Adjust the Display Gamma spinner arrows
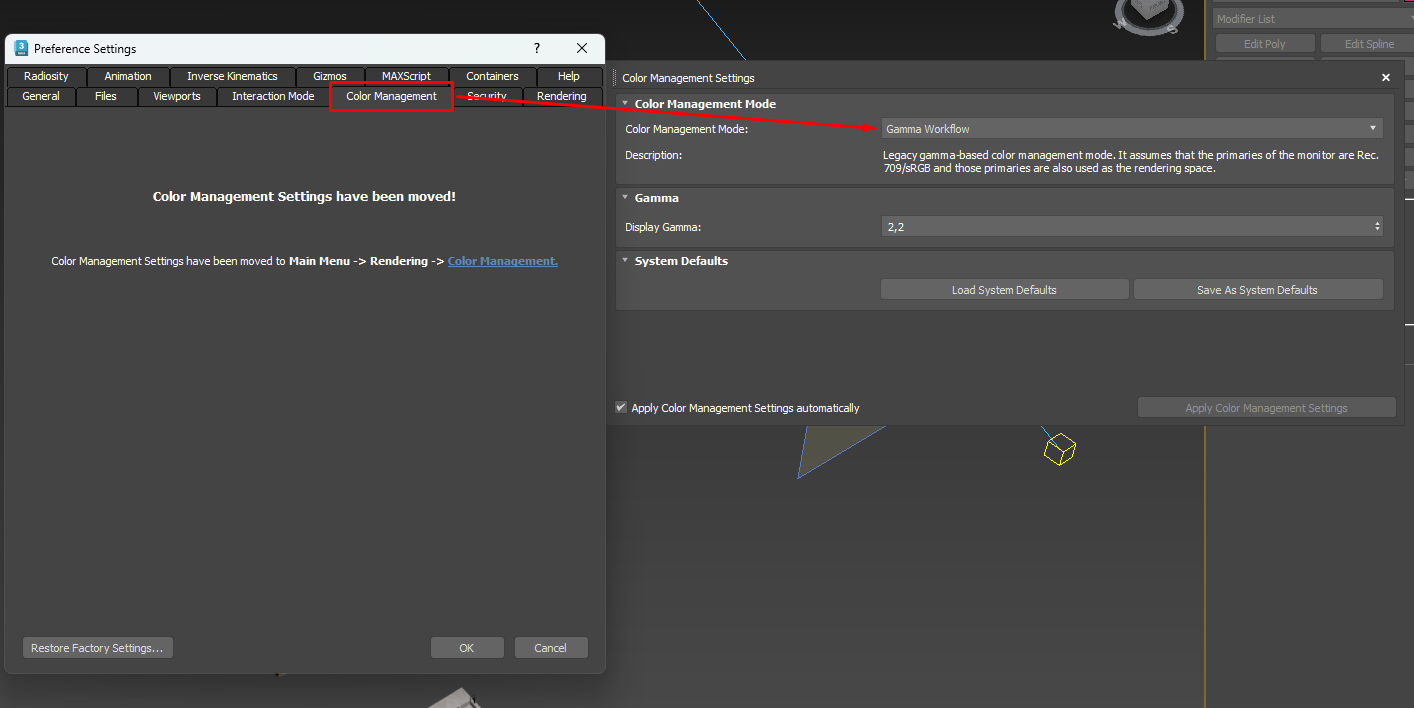Viewport: 1414px width, 708px height. pos(1378,227)
